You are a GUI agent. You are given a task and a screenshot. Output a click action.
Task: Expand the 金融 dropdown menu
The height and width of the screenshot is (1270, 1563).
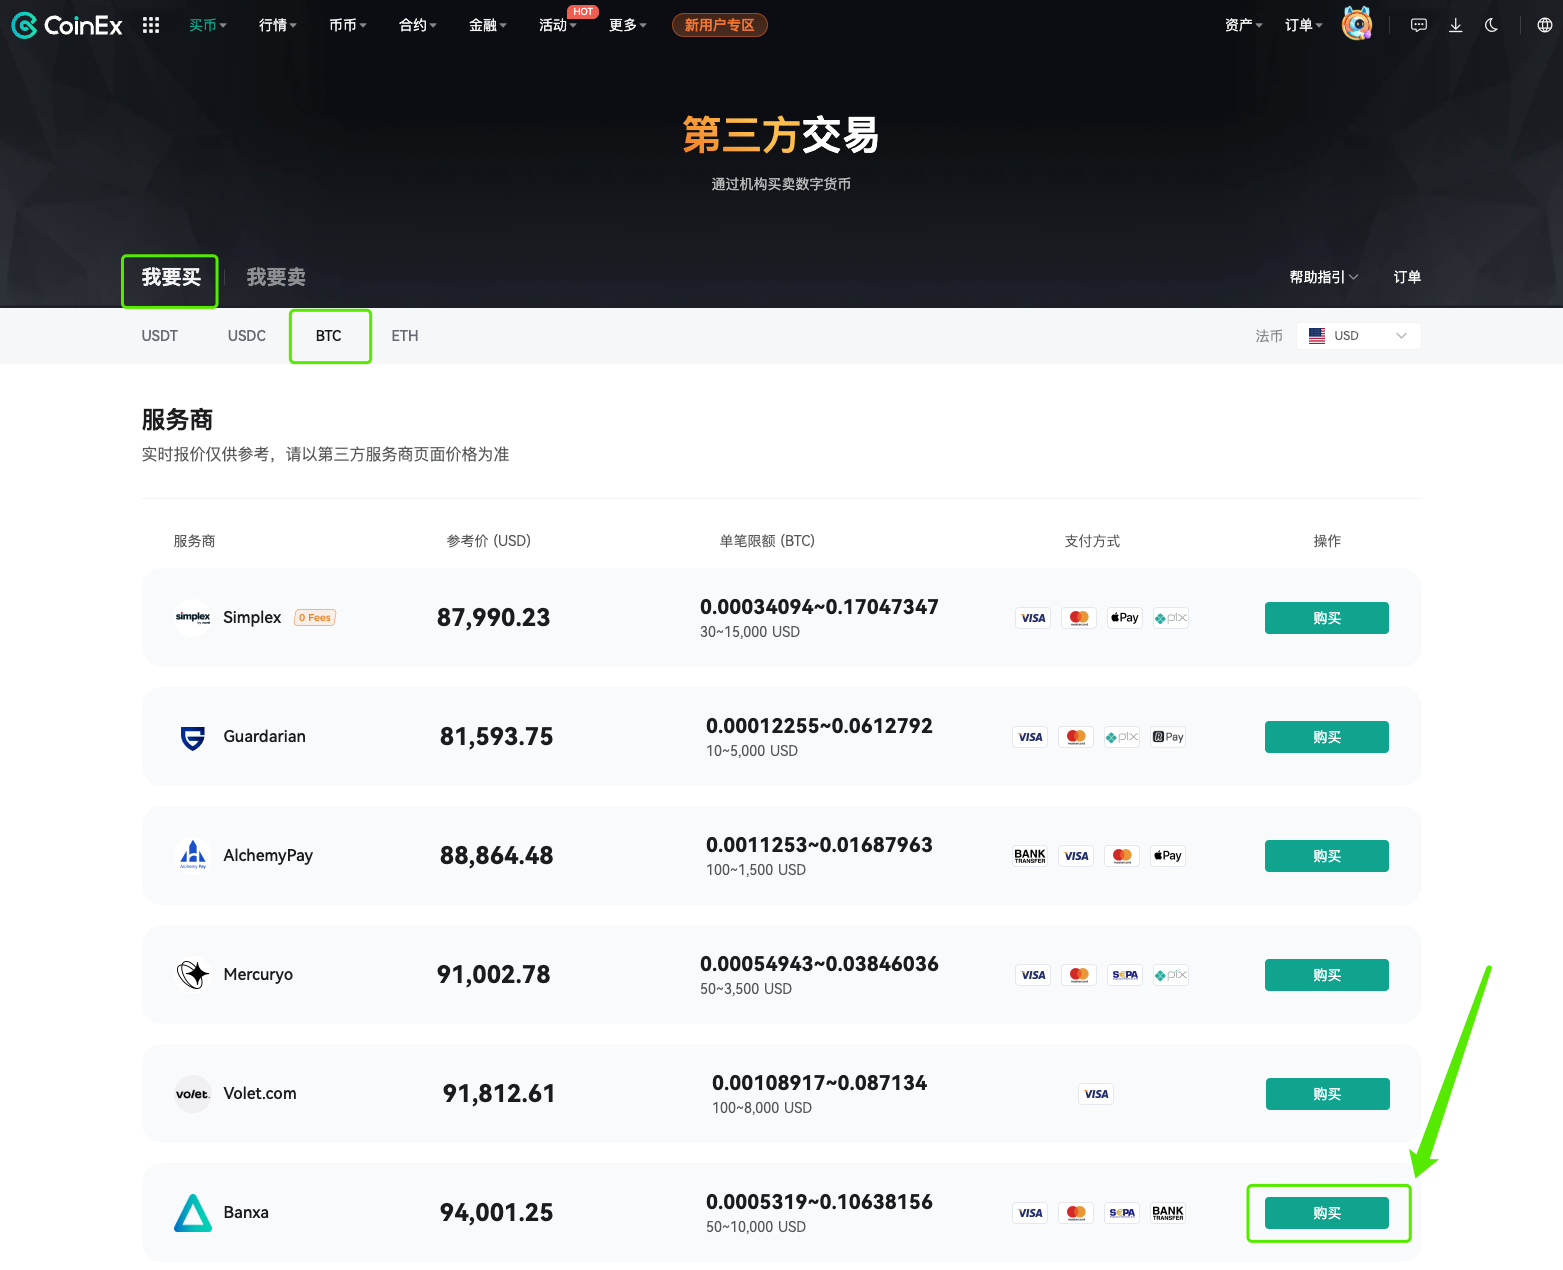pos(488,25)
